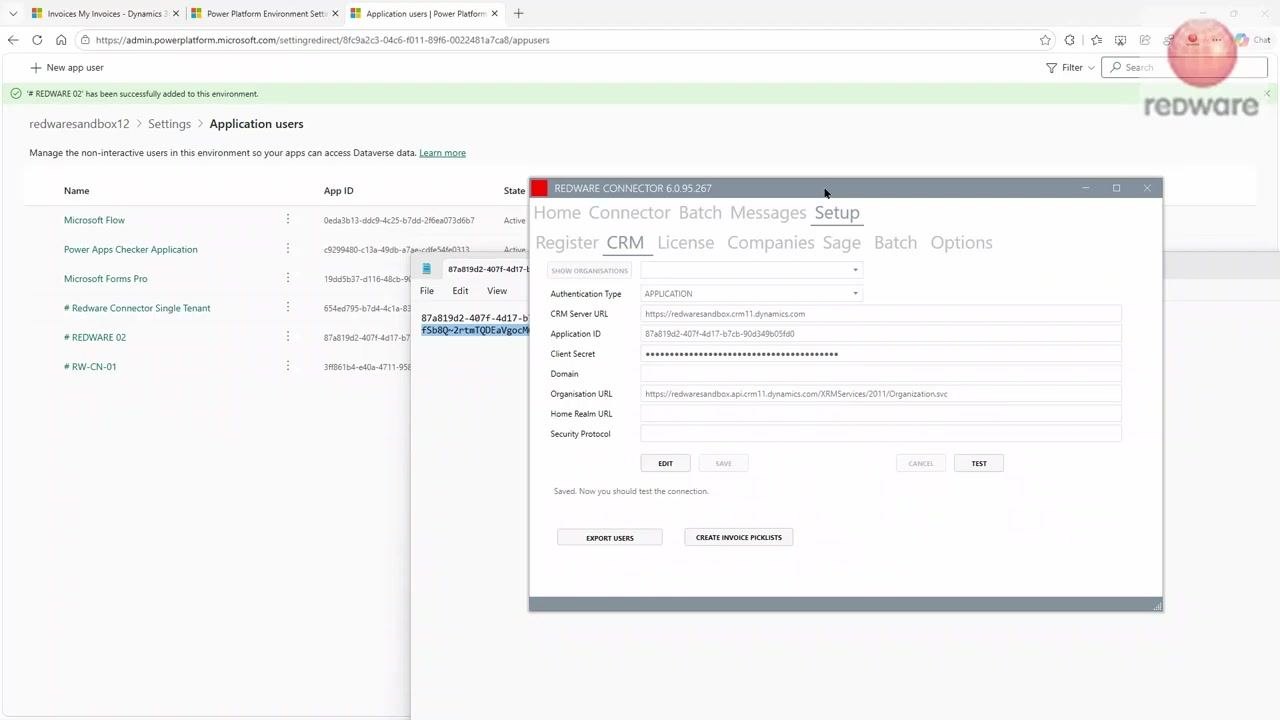Click the Edit button
Image resolution: width=1280 pixels, height=720 pixels.
(x=666, y=463)
